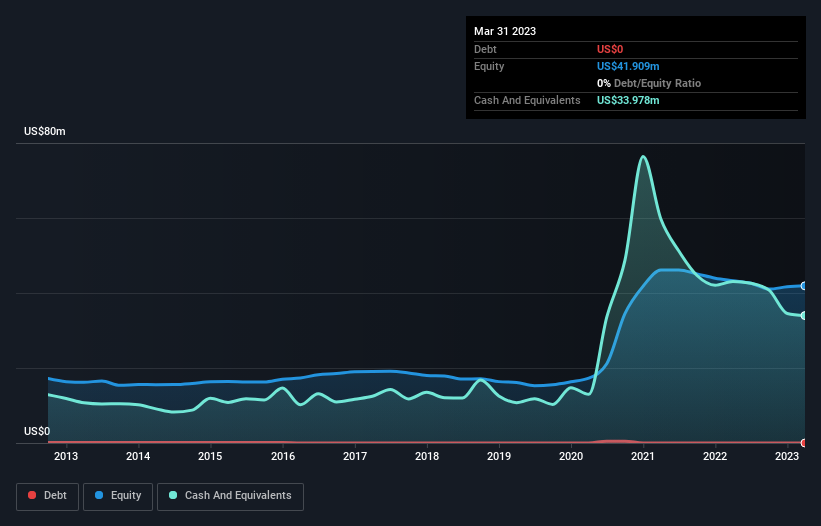Toggle Cash And Equivalents legend button
This screenshot has height=526, width=821.
point(230,497)
